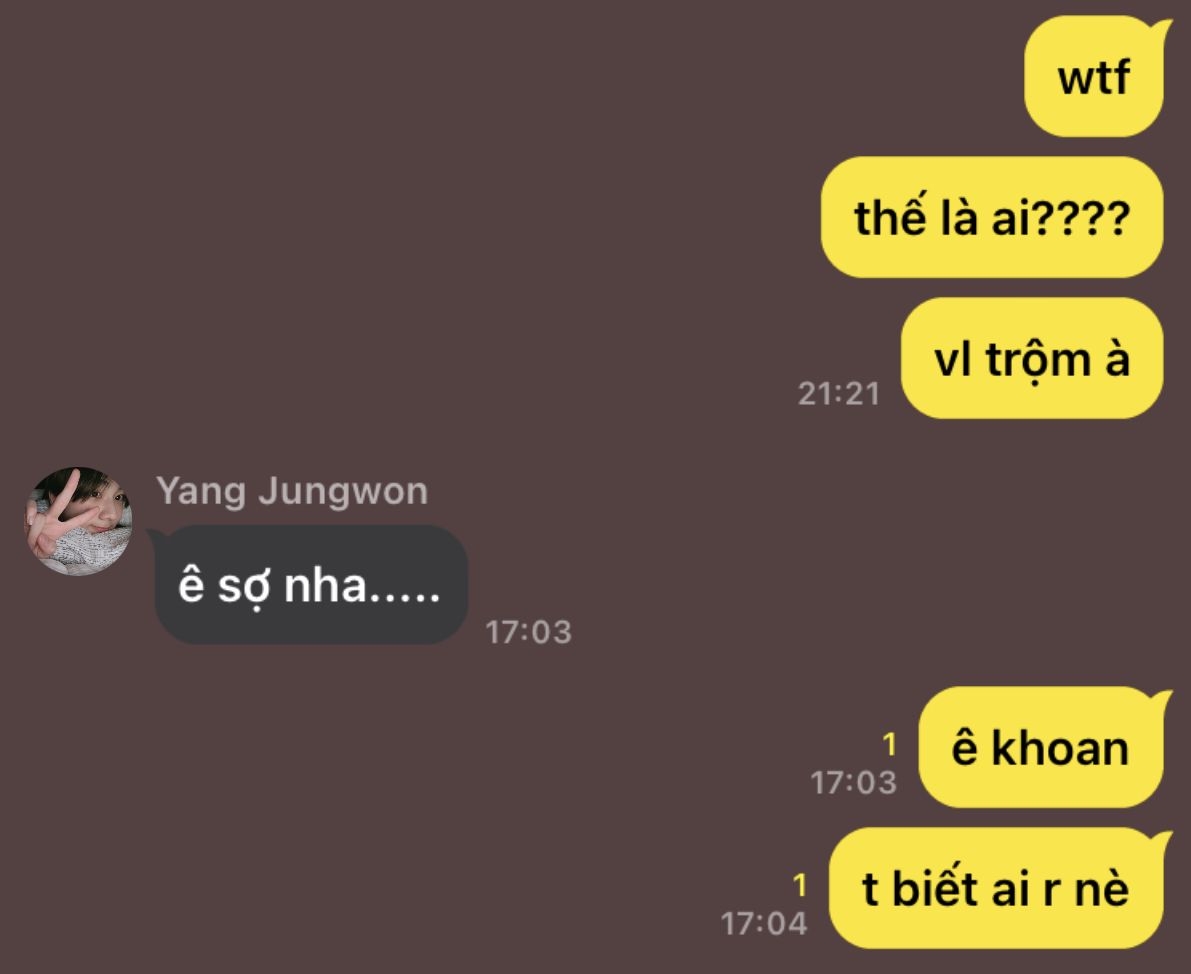Select the 'vl trộm à' message bubble
This screenshot has height=974, width=1191.
(1032, 358)
